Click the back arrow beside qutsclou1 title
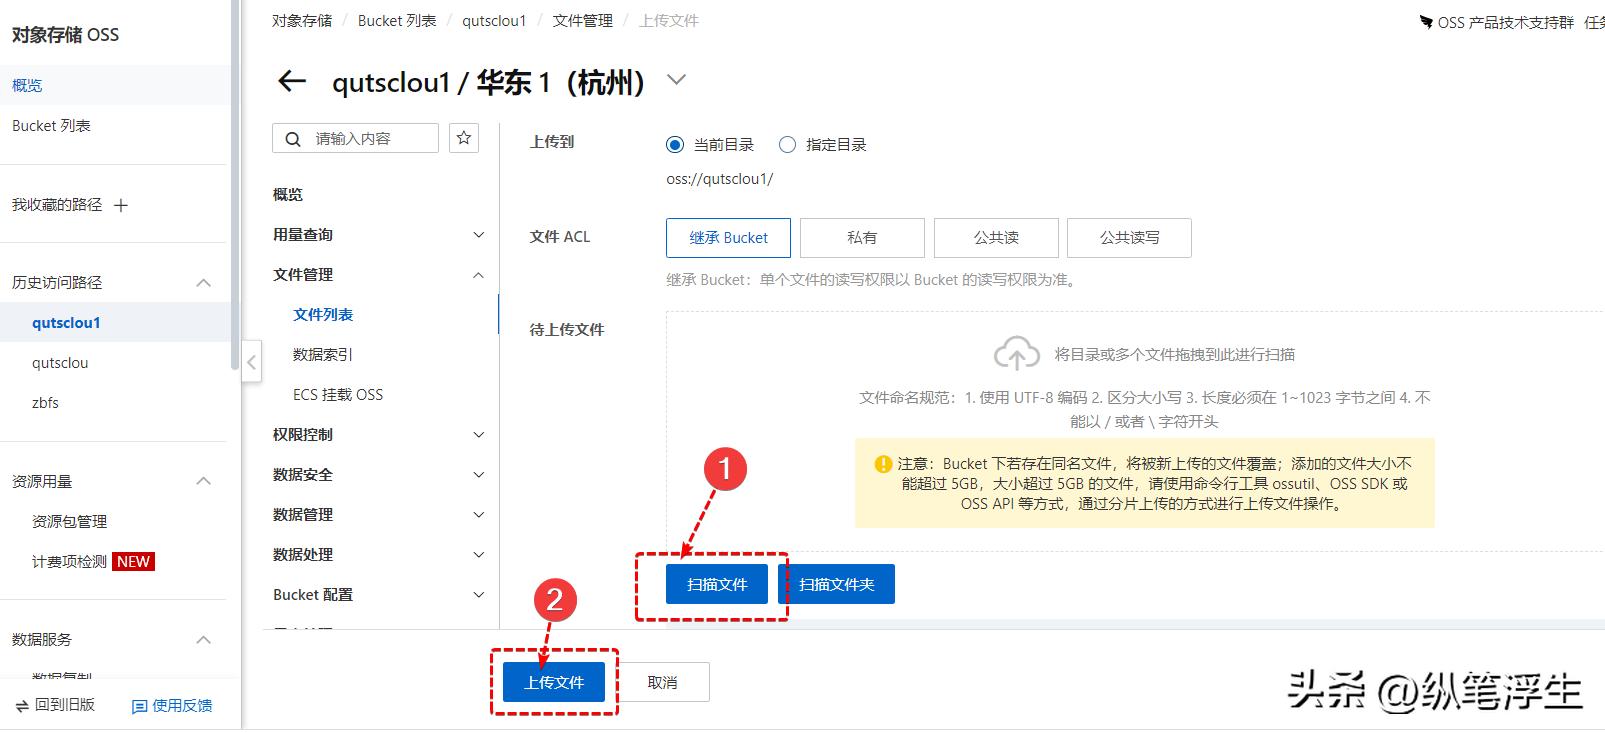This screenshot has height=733, width=1605. [291, 81]
